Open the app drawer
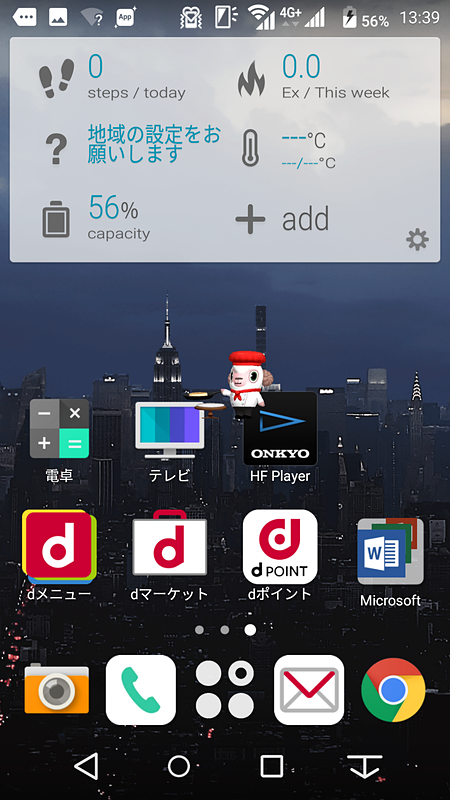The image size is (450, 800). (x=225, y=690)
